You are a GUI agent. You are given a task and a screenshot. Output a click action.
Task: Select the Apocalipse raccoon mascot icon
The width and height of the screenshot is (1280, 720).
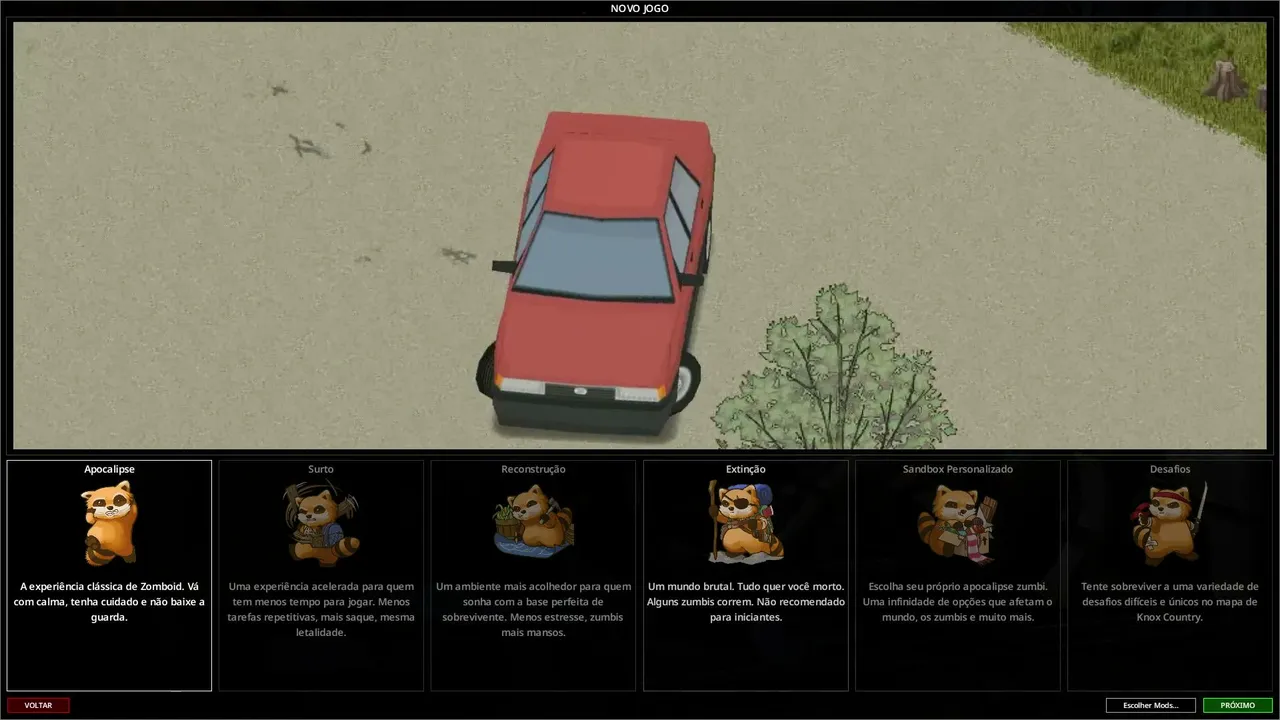[109, 522]
